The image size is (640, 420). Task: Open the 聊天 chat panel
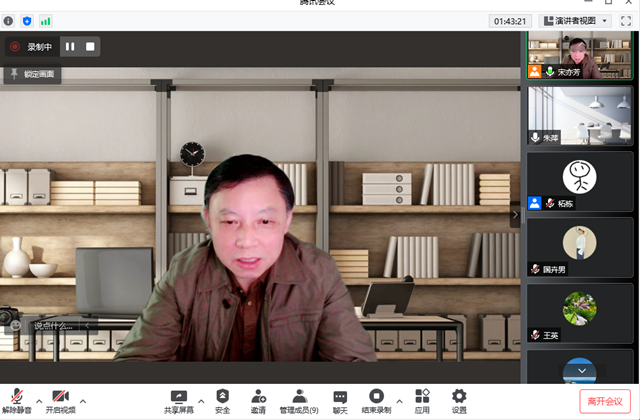point(340,402)
